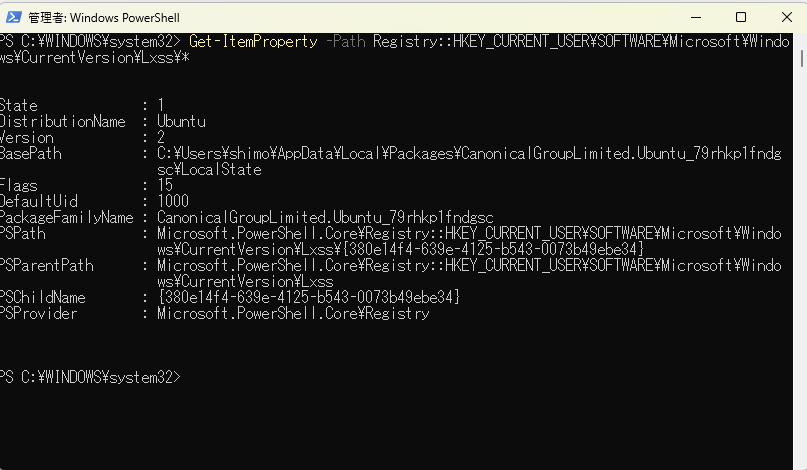Click the PowerShell icon in title bar
The image size is (807, 470).
pyautogui.click(x=13, y=17)
